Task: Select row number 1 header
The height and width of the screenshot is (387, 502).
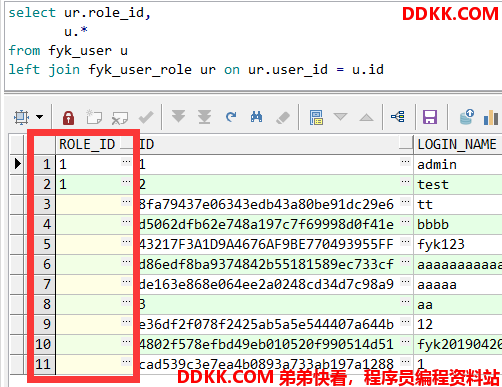Action: [x=44, y=164]
